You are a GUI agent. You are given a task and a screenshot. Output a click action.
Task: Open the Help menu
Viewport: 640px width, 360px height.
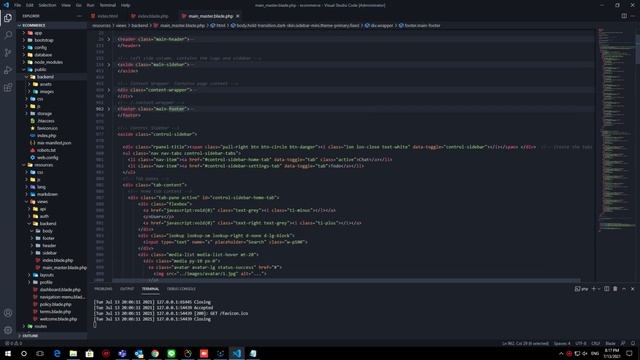tap(126, 5)
